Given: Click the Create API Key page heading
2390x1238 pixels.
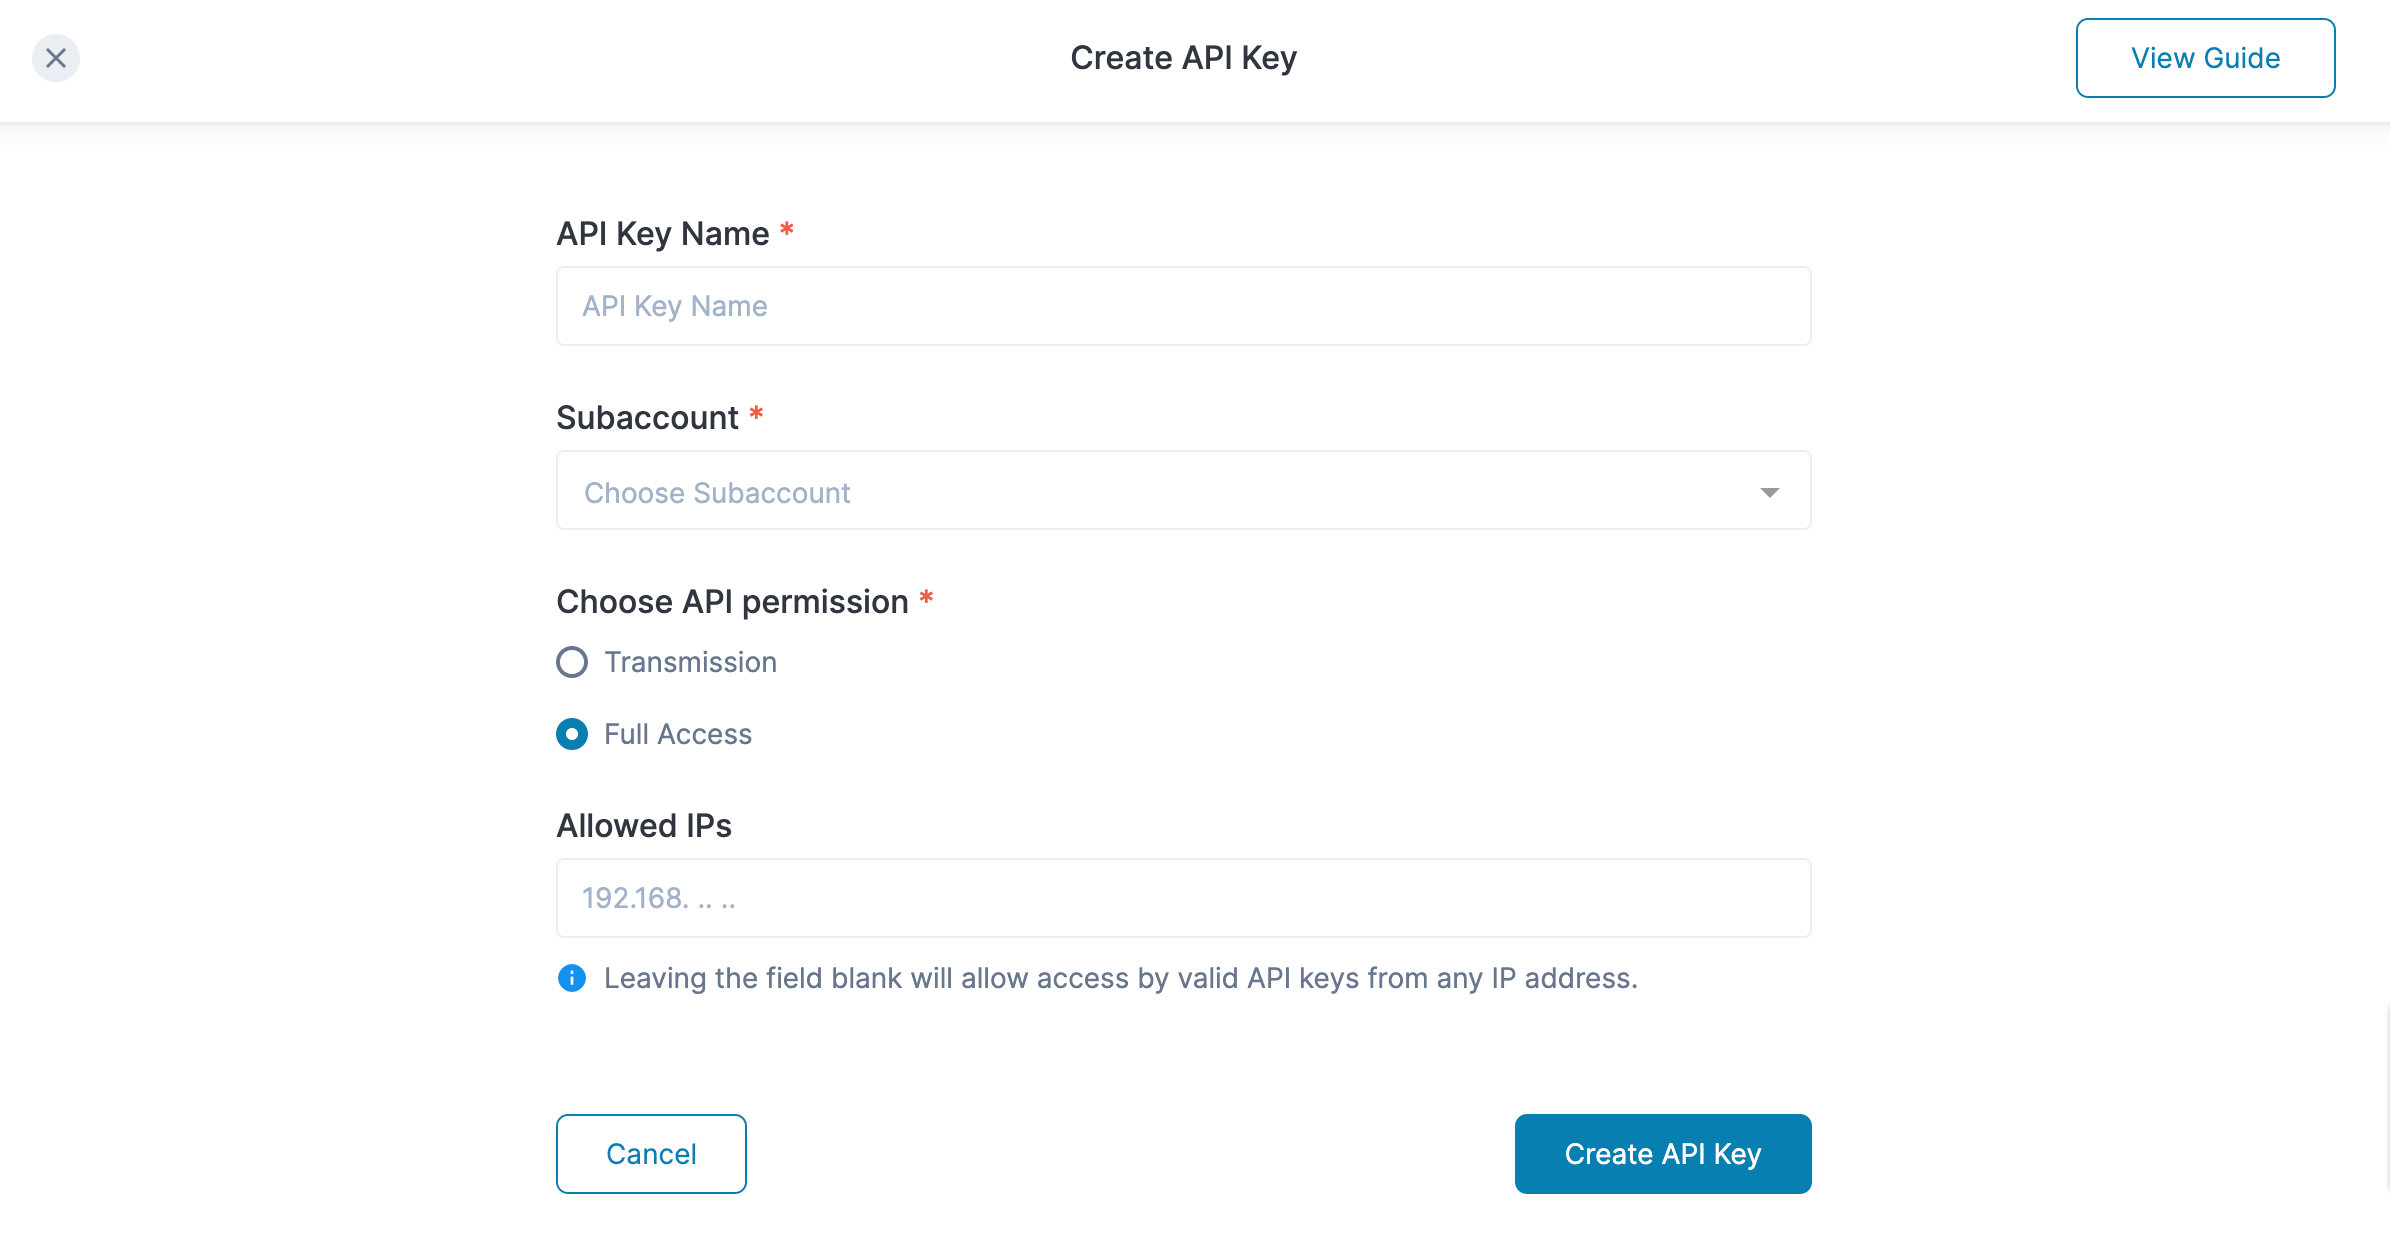Looking at the screenshot, I should click(1183, 58).
